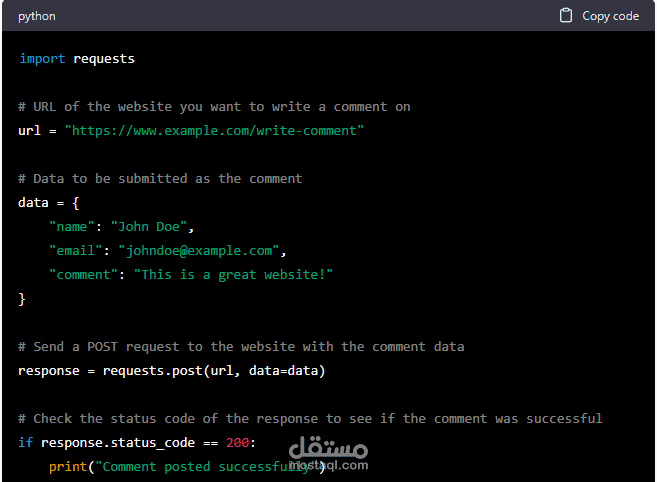Click the "email" dictionary key
The height and width of the screenshot is (482, 657).
pyautogui.click(x=76, y=251)
